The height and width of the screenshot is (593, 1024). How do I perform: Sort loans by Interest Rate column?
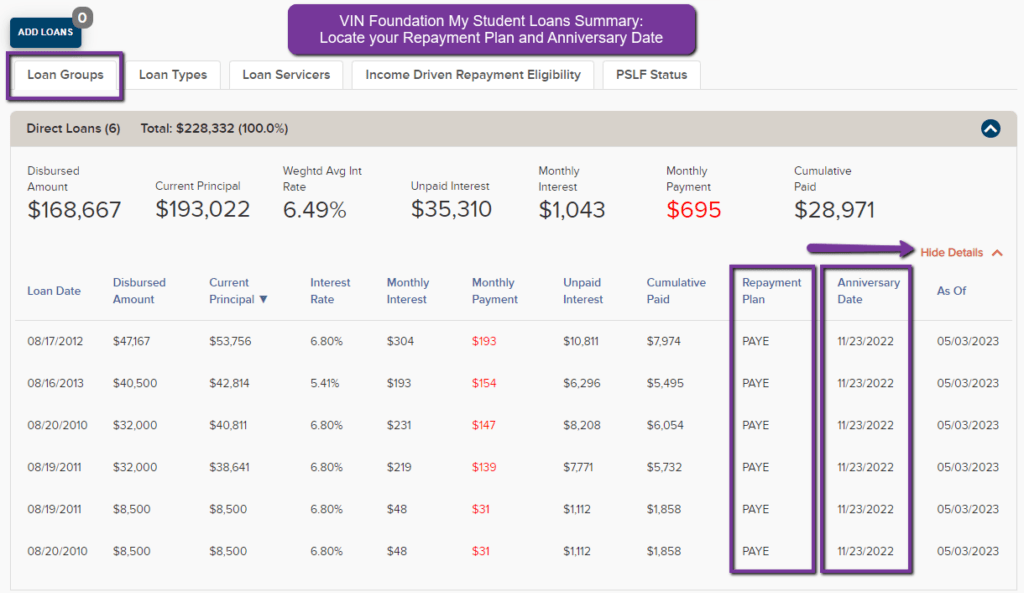(x=330, y=291)
